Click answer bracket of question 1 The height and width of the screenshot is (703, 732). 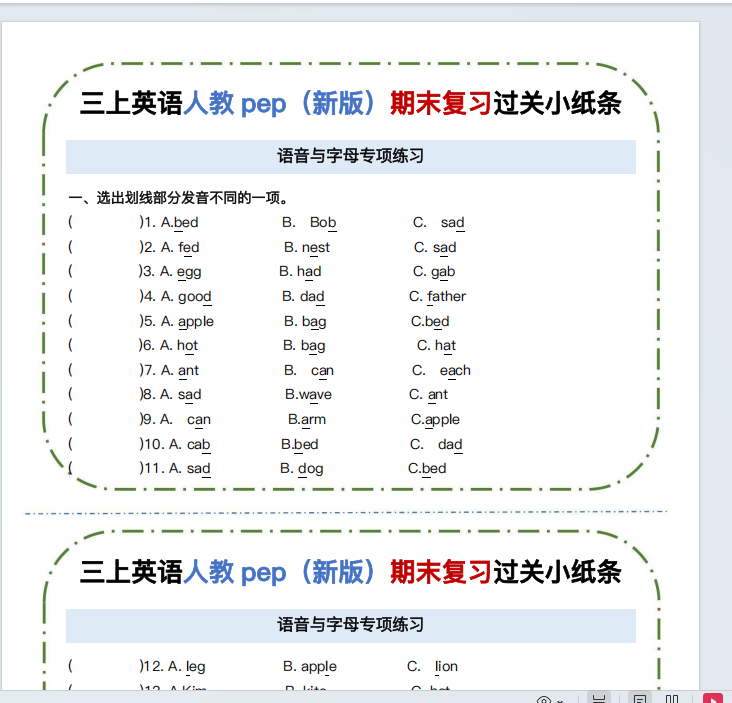click(106, 222)
